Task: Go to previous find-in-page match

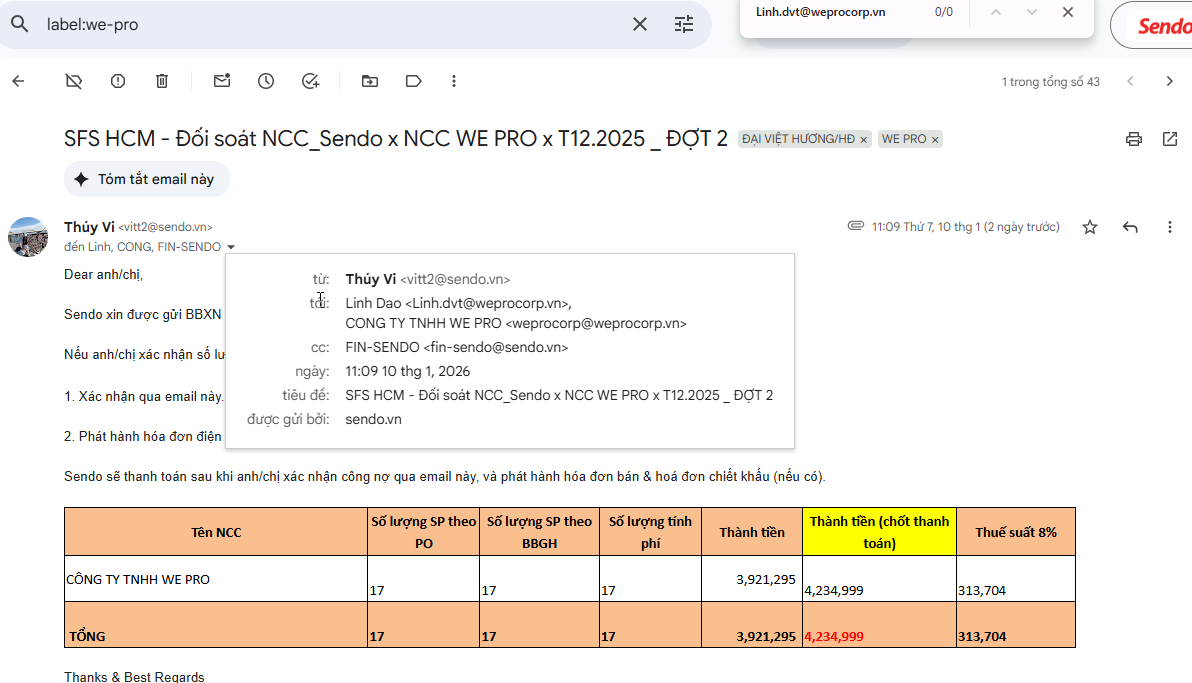Action: pos(996,12)
